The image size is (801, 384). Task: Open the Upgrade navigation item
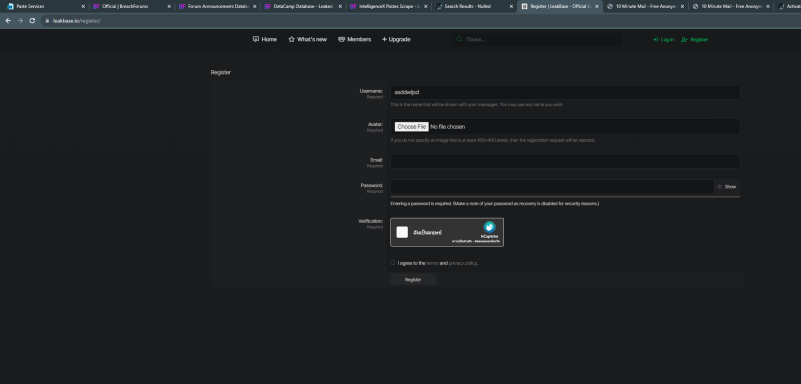point(396,39)
